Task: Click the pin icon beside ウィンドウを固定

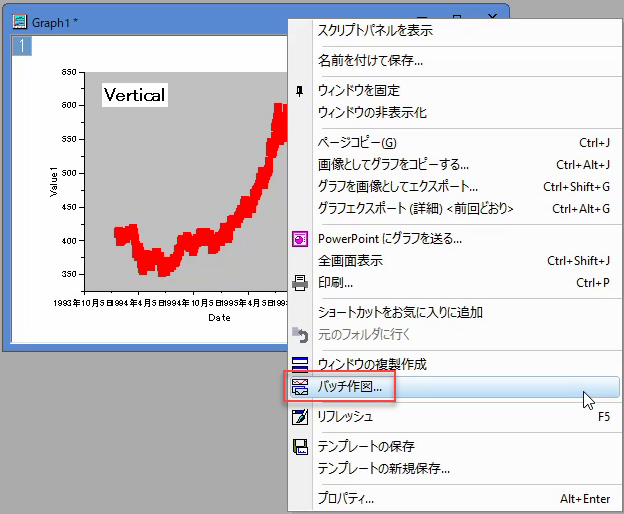Action: click(x=299, y=91)
